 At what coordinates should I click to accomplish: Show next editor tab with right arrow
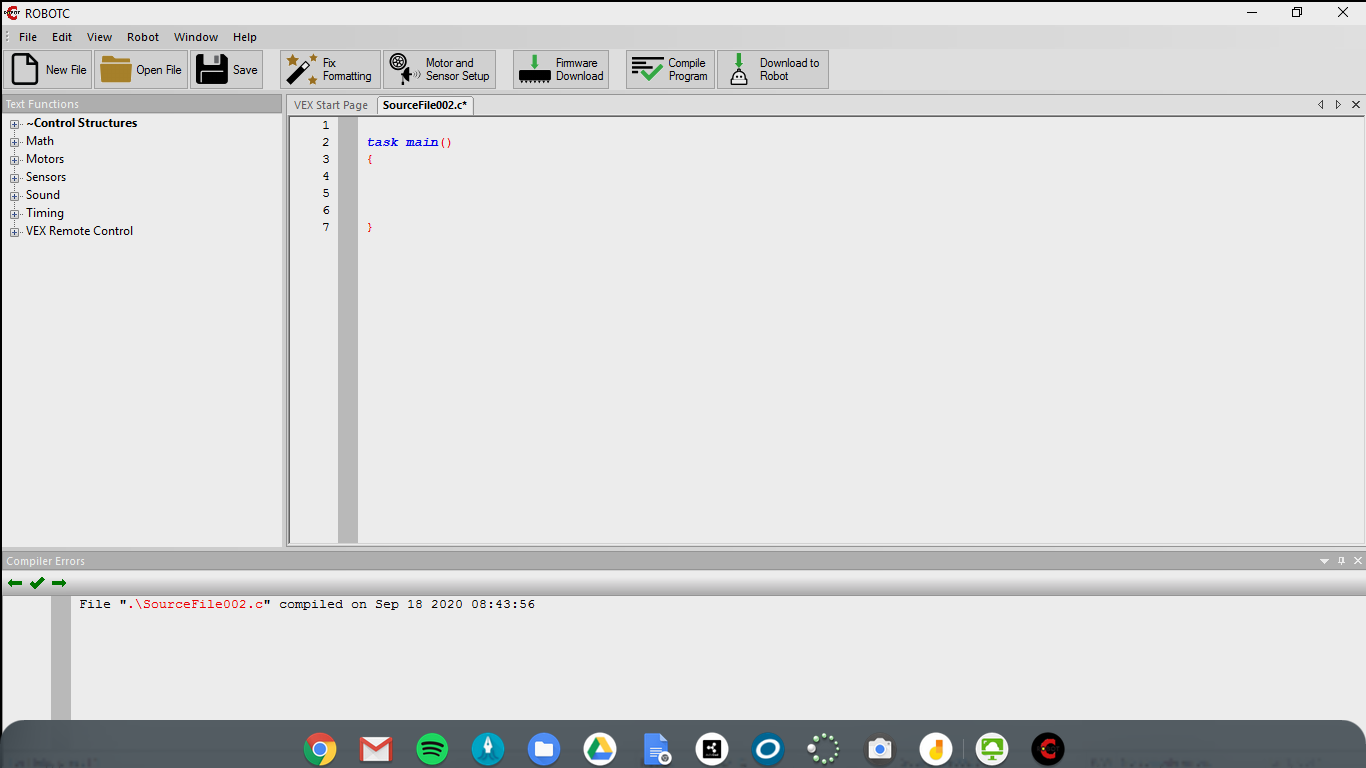click(x=1338, y=105)
